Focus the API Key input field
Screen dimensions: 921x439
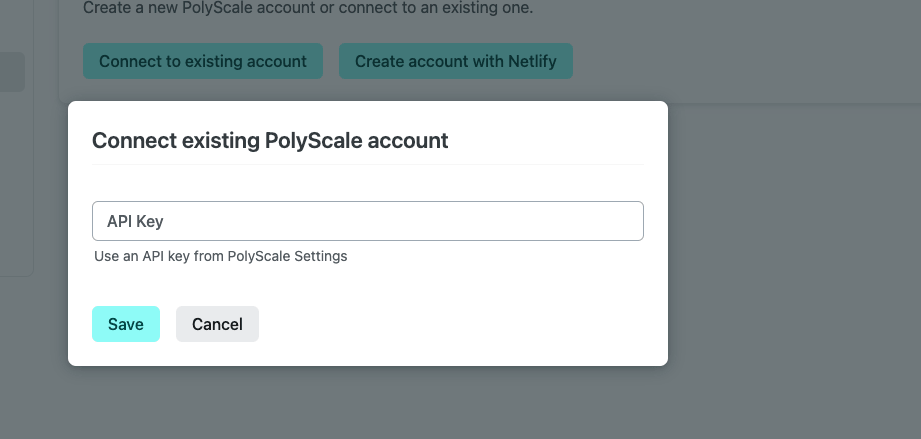tap(367, 221)
